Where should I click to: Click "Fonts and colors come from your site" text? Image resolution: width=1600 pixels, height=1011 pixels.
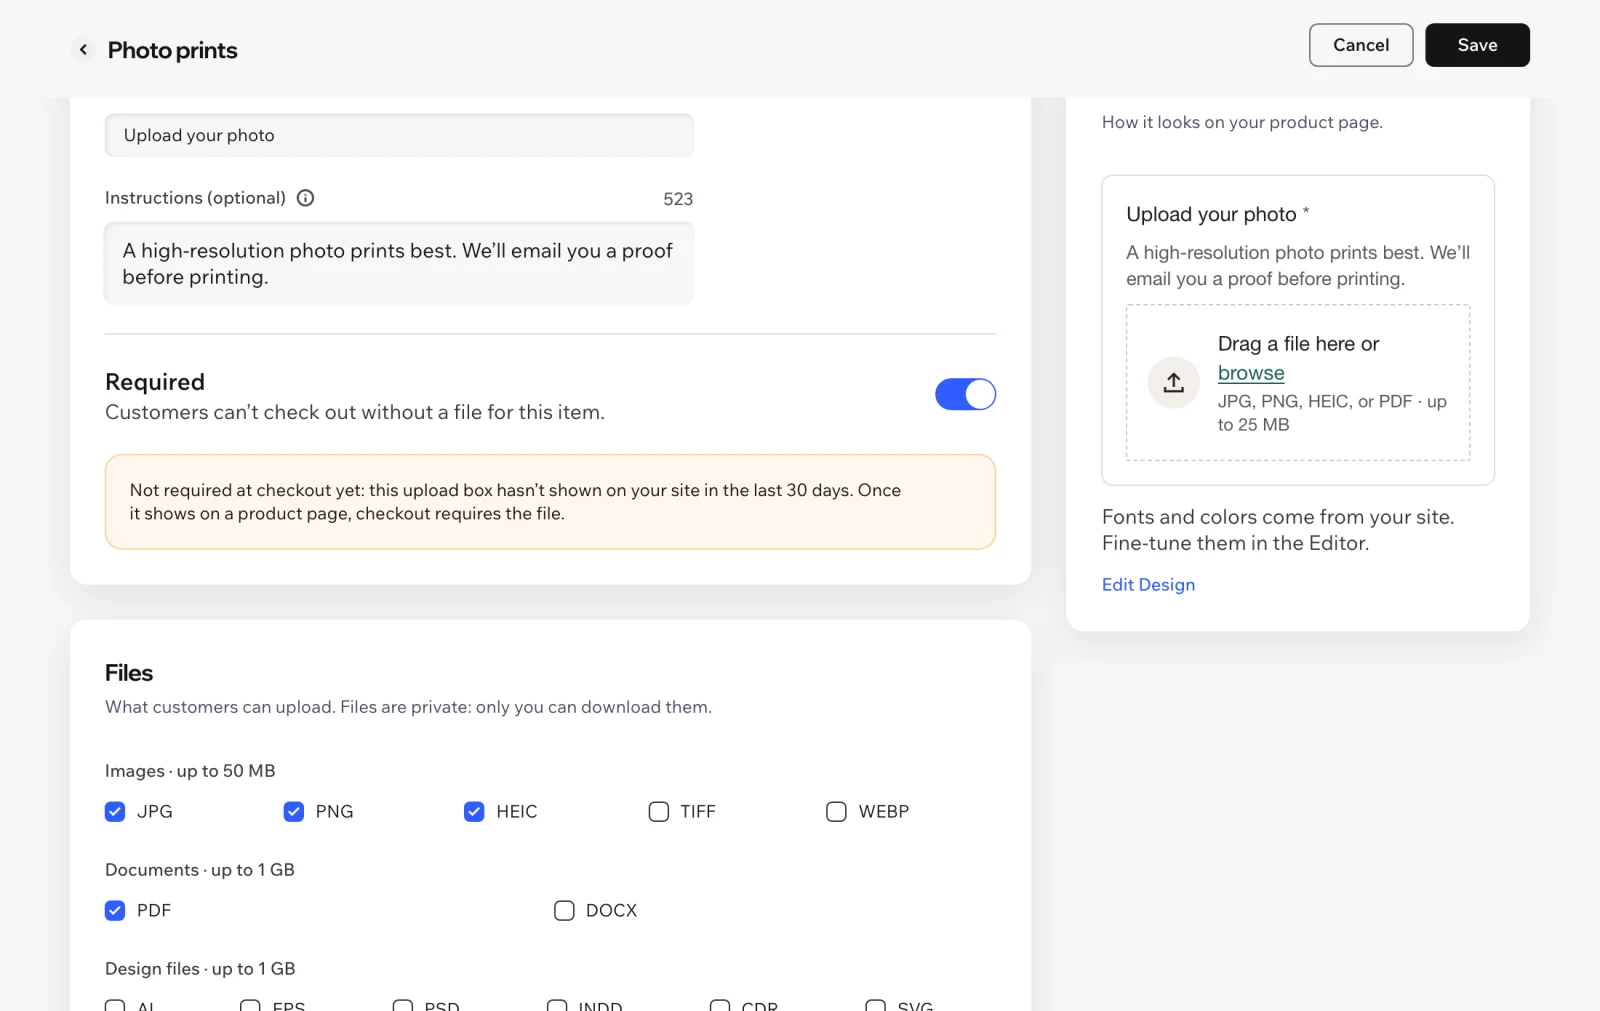point(1278,517)
